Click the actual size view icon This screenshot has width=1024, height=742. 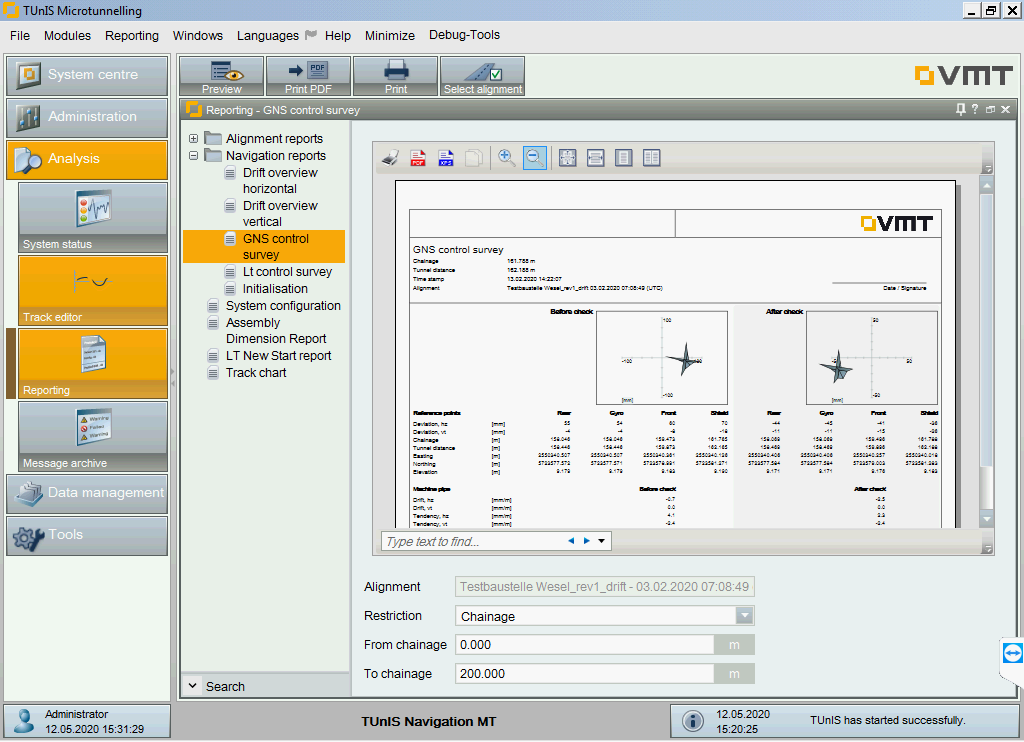pos(568,158)
